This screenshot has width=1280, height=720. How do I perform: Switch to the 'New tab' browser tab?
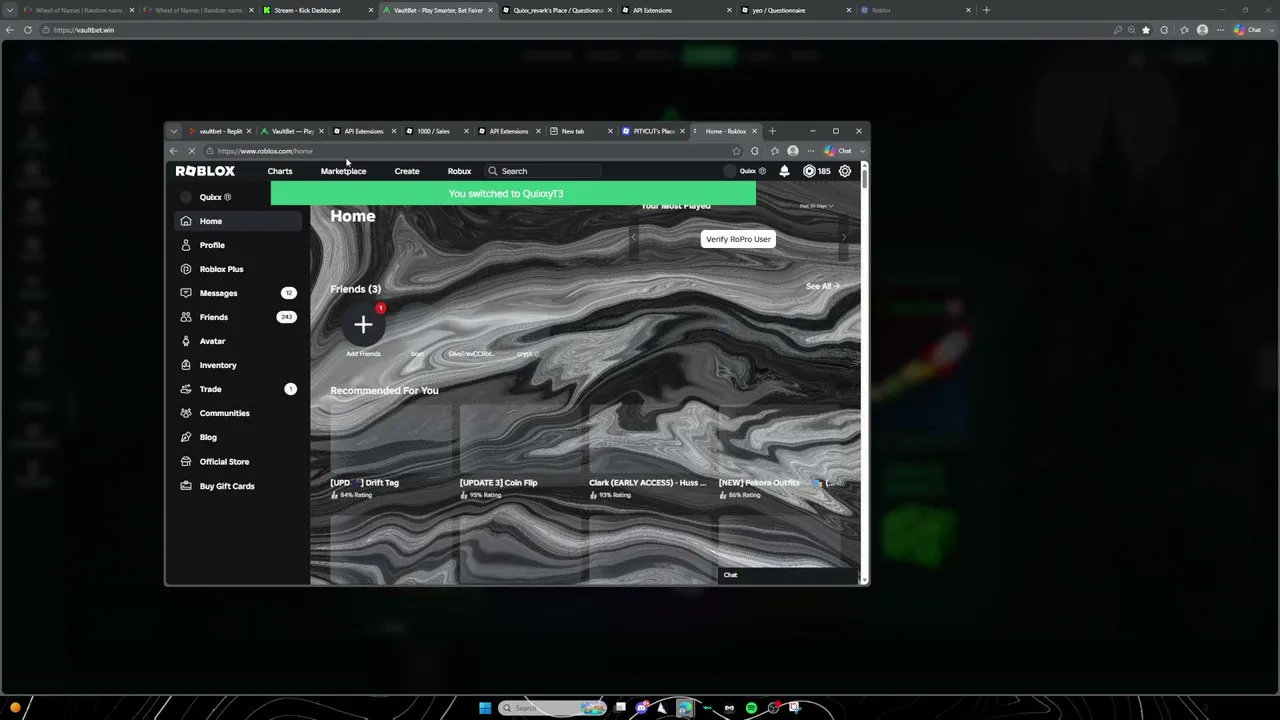581,131
